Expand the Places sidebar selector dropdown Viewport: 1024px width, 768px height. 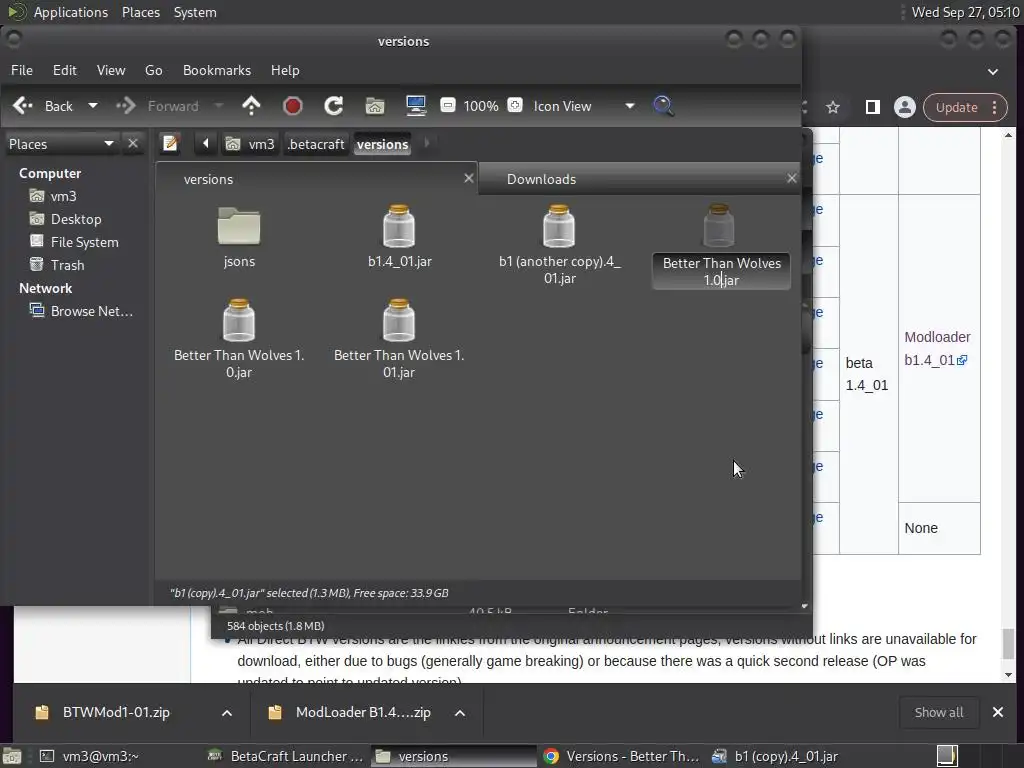click(61, 144)
